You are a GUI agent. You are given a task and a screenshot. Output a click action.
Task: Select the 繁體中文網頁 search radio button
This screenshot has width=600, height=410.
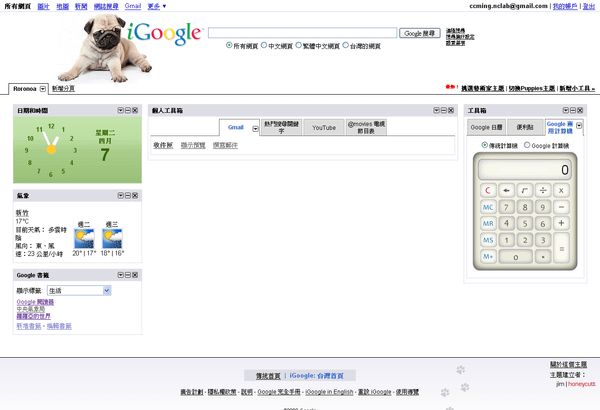tap(298, 45)
